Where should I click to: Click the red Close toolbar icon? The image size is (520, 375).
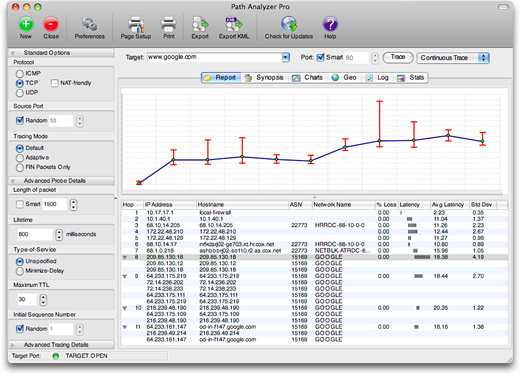click(x=51, y=24)
